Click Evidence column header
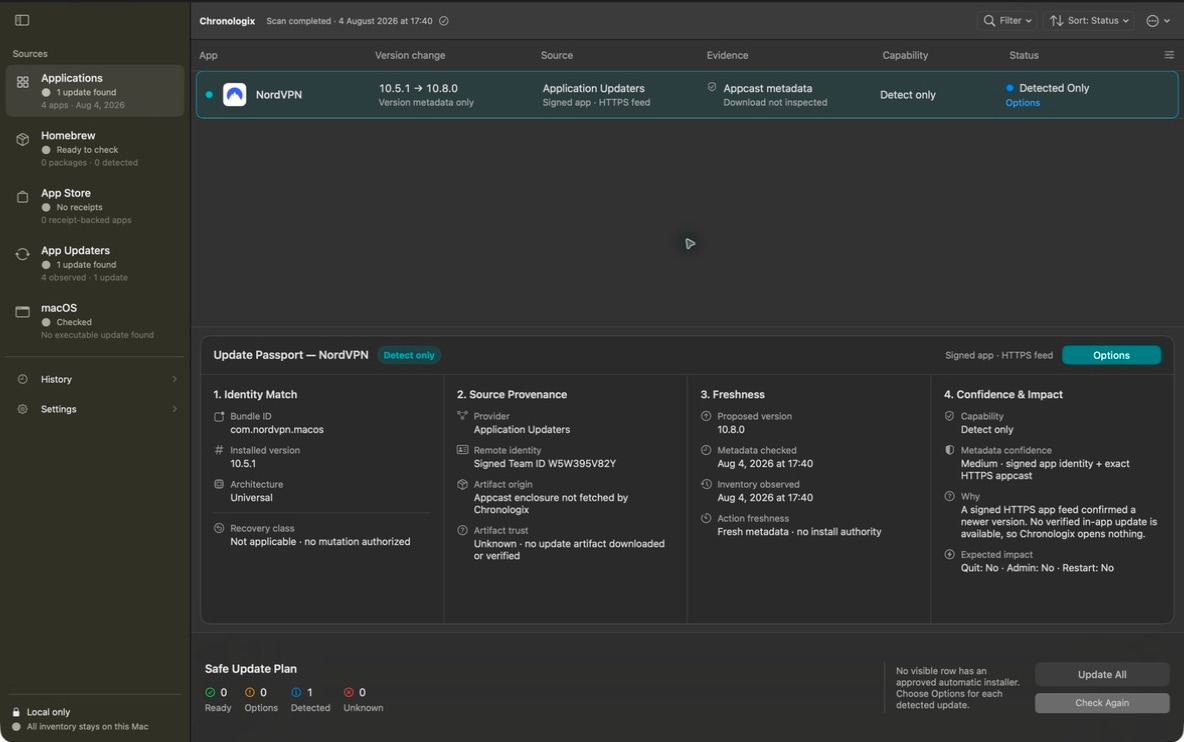 727,55
